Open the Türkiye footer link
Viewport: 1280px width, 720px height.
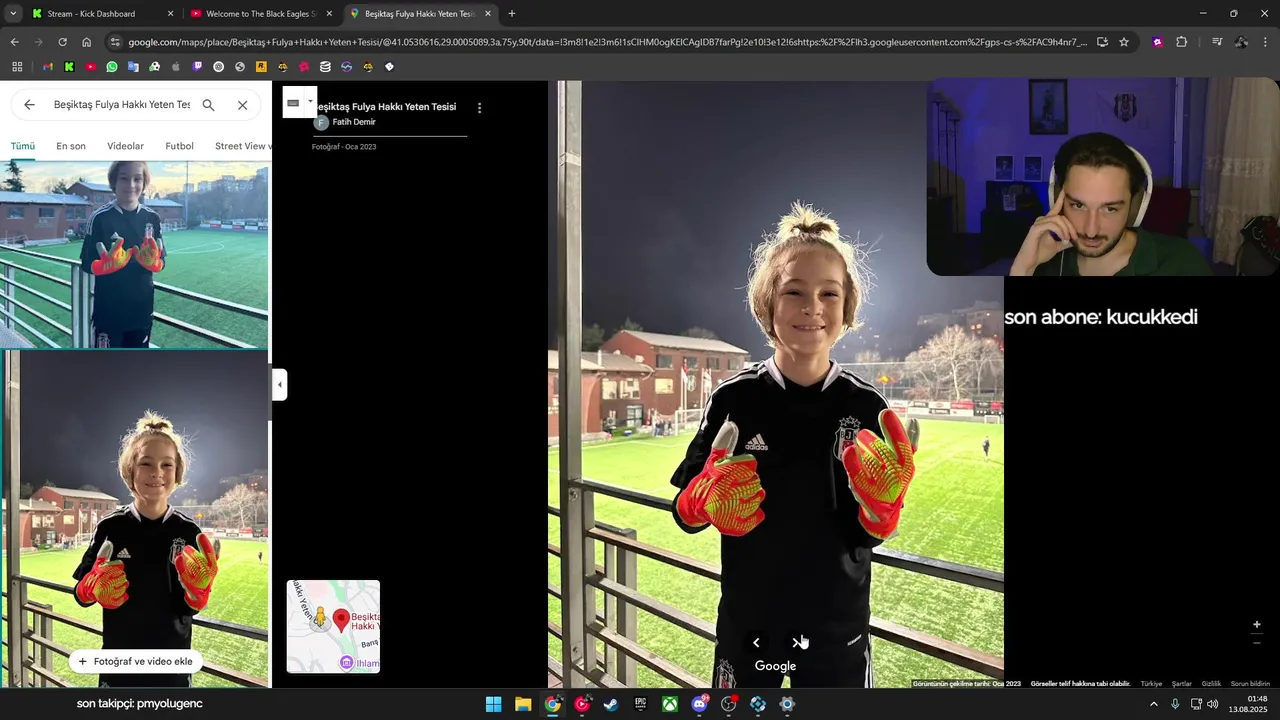coord(1151,684)
